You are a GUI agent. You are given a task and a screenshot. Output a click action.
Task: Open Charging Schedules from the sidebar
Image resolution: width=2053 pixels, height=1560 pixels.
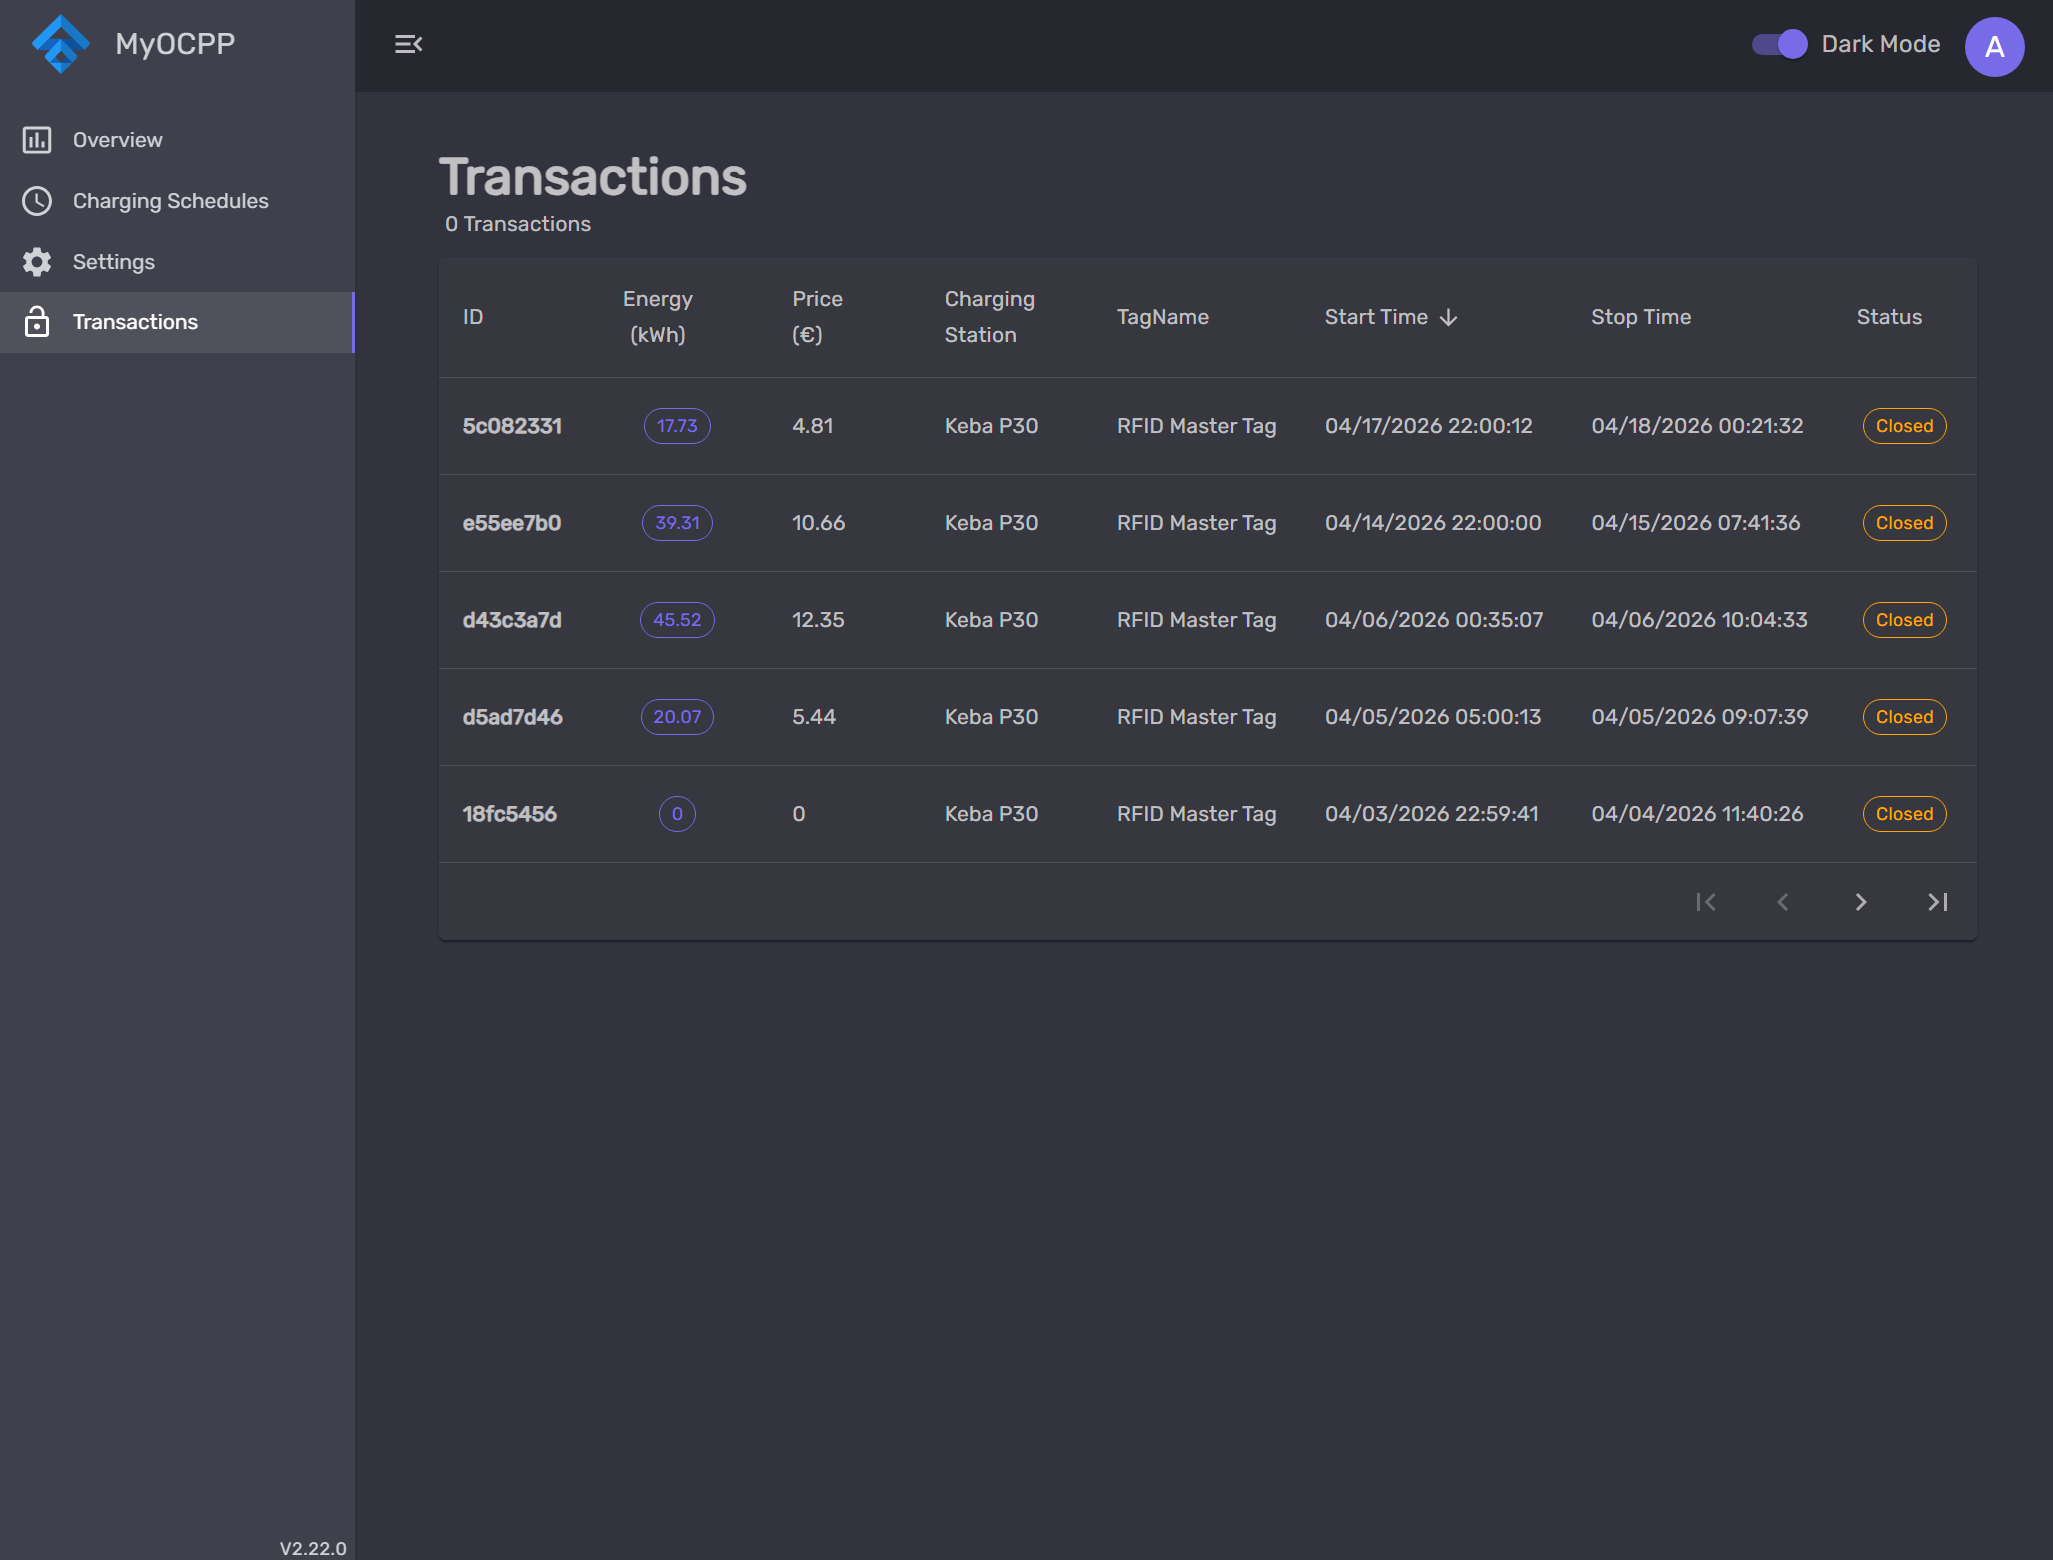click(170, 201)
